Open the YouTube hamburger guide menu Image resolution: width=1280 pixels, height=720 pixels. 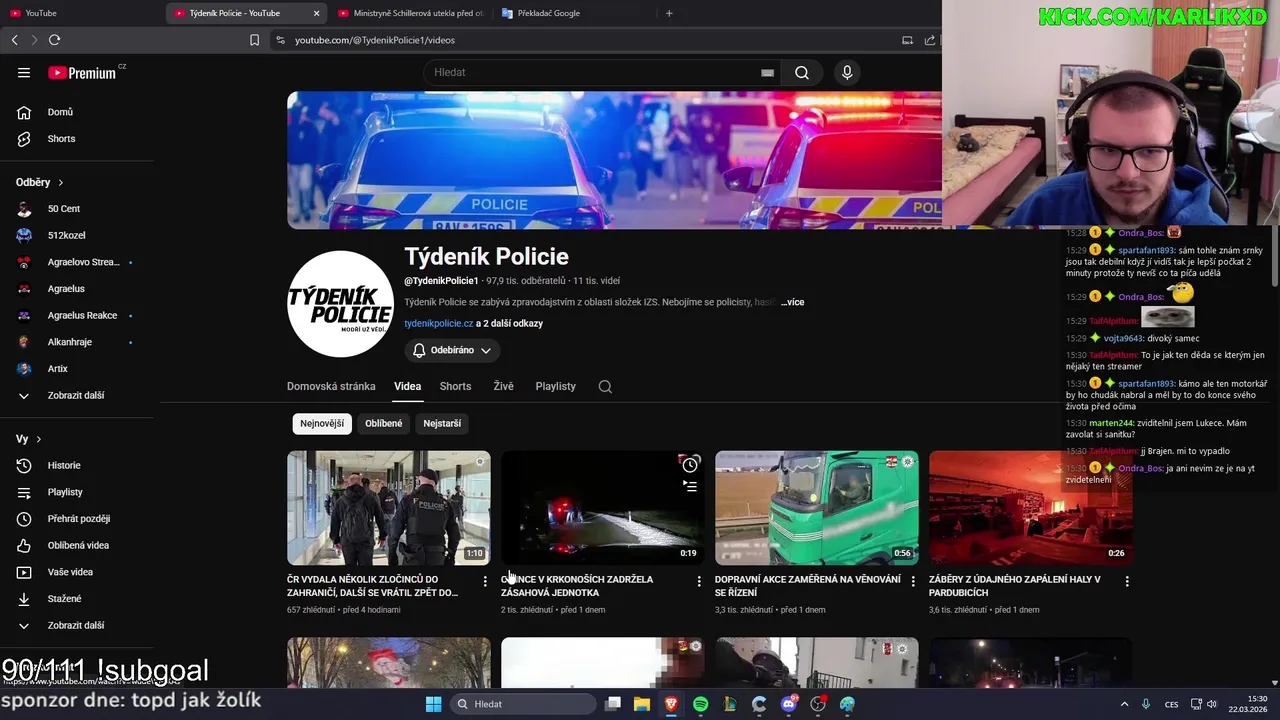24,73
